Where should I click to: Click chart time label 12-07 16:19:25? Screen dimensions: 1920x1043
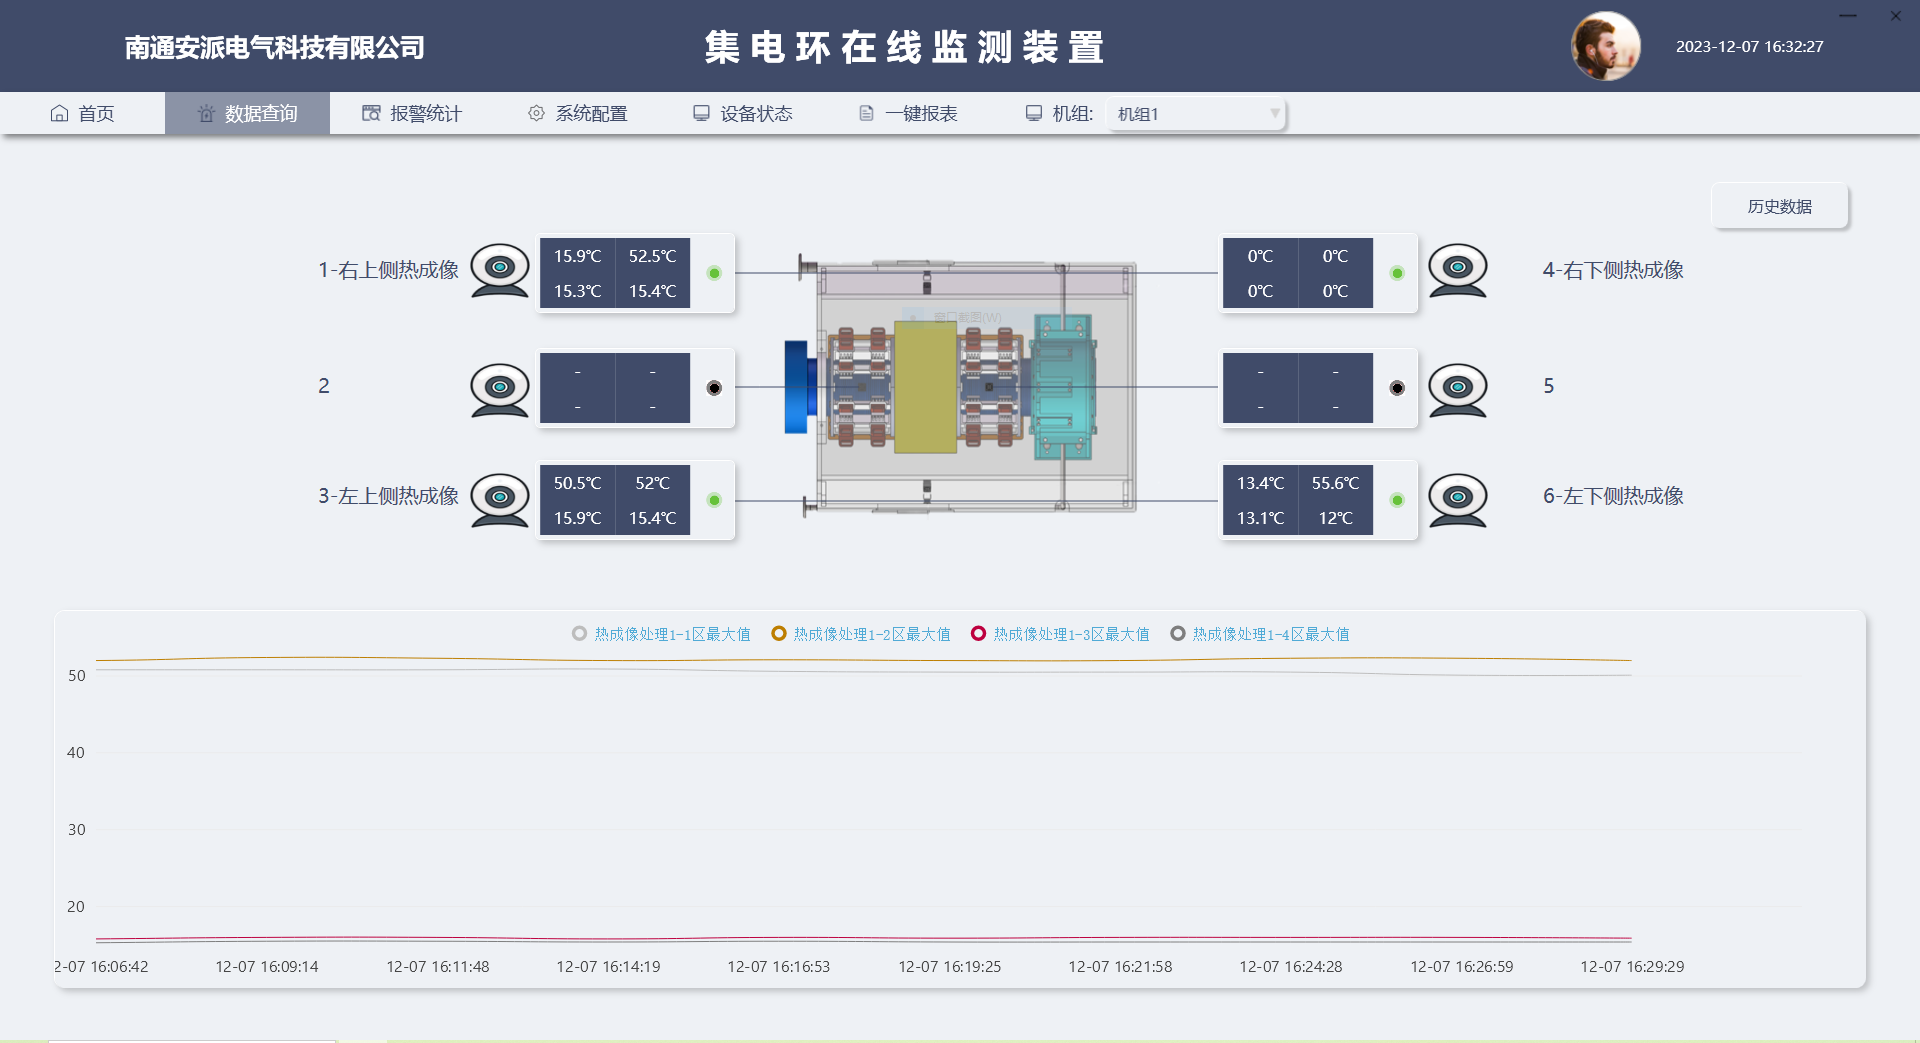tap(949, 966)
